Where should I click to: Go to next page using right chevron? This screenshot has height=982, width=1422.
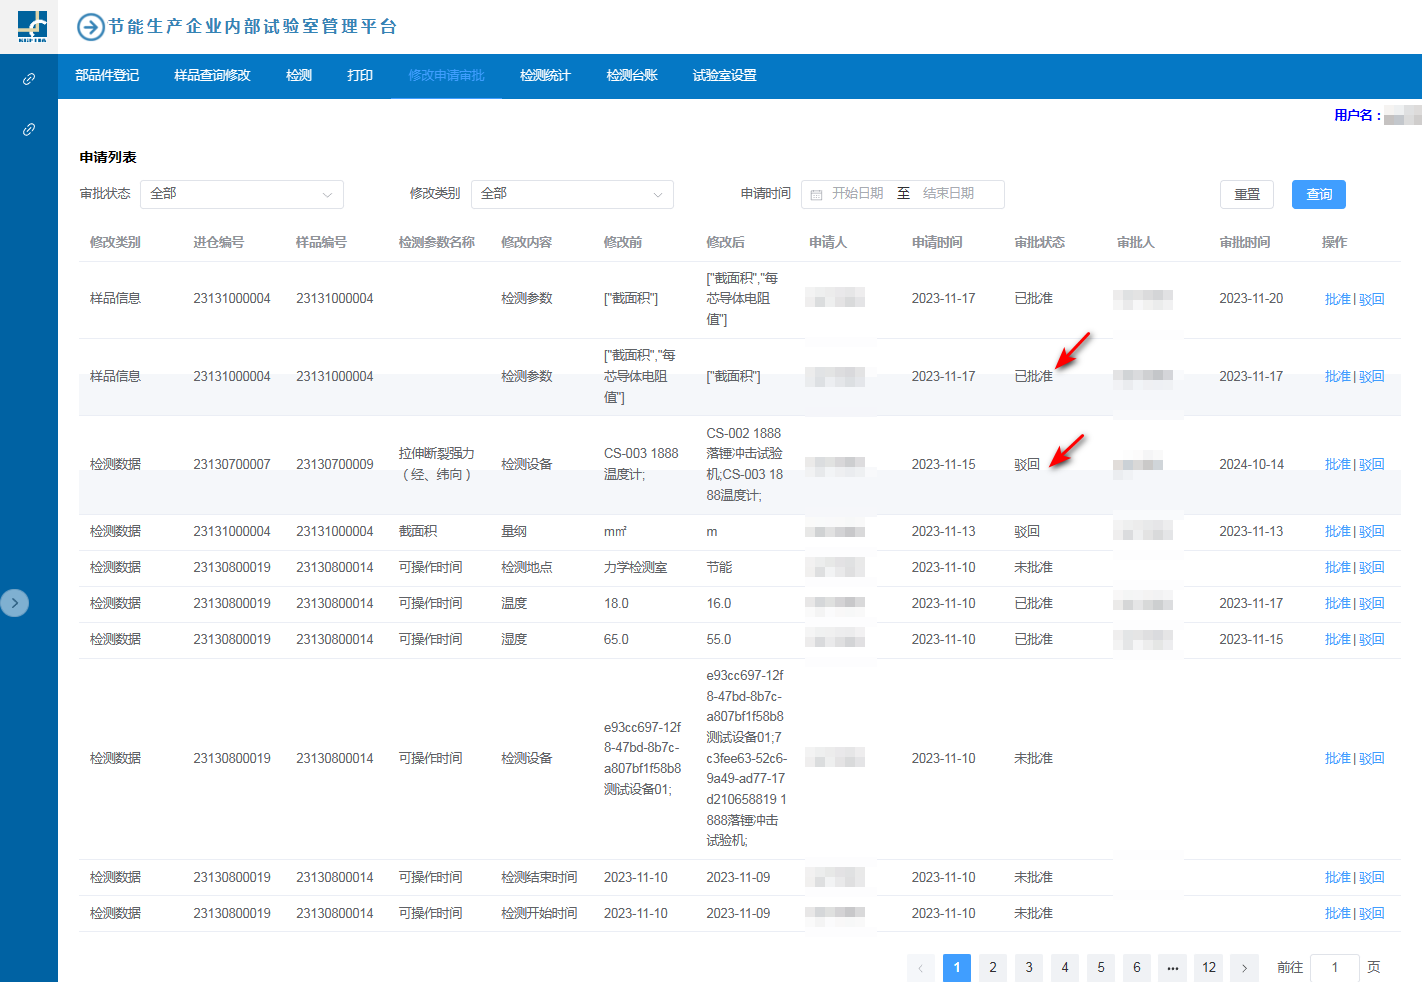click(x=1244, y=967)
